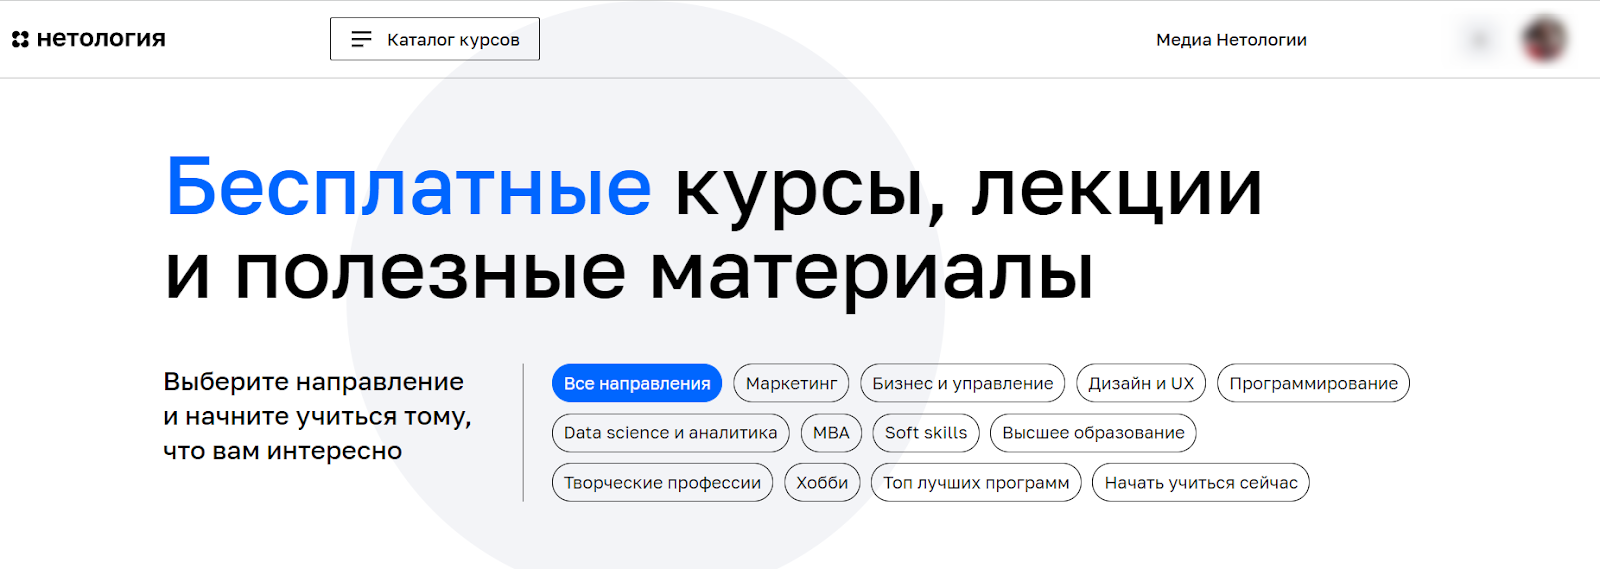
Task: Click the Нетология logo
Action: (89, 39)
